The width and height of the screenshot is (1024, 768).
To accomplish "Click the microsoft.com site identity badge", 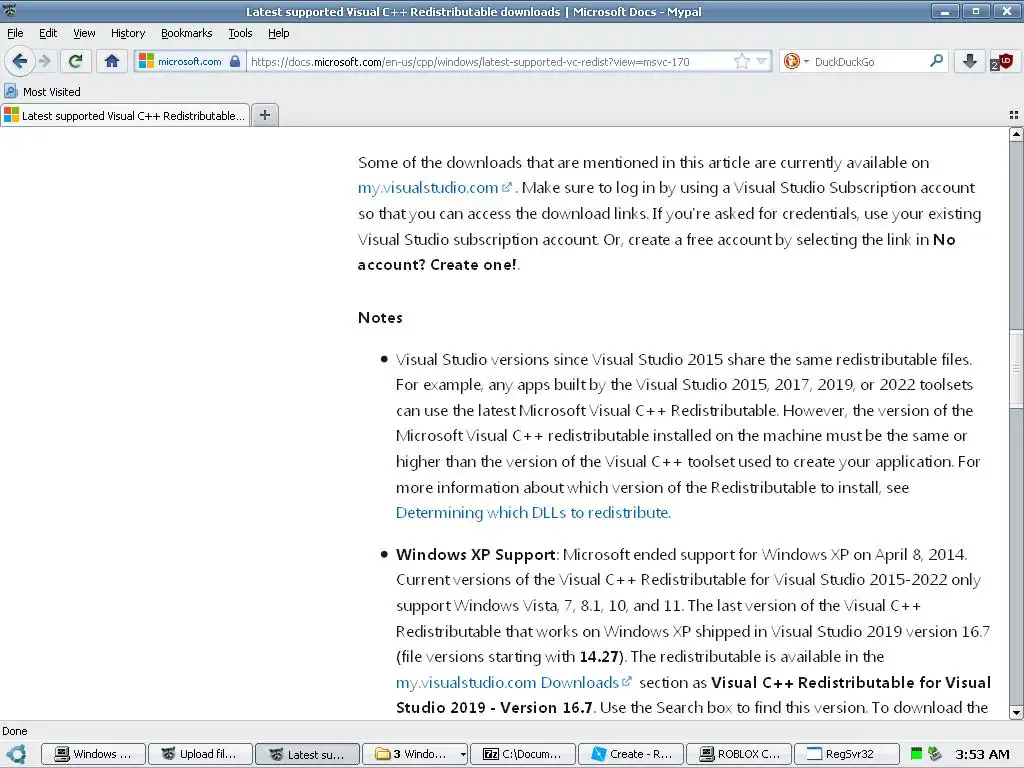I will [189, 61].
